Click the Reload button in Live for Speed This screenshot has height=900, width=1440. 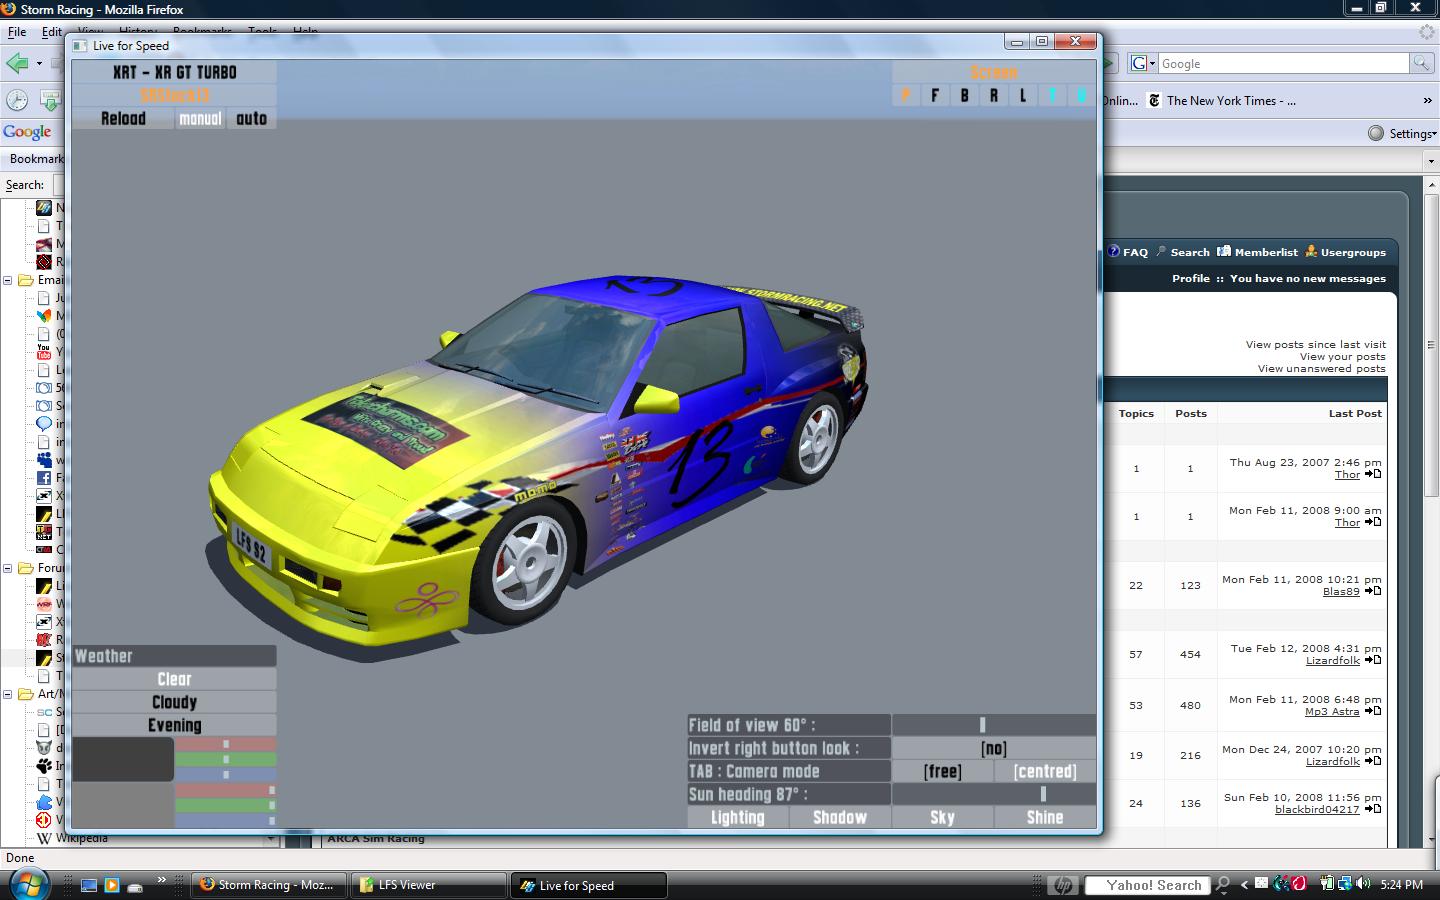click(x=123, y=119)
